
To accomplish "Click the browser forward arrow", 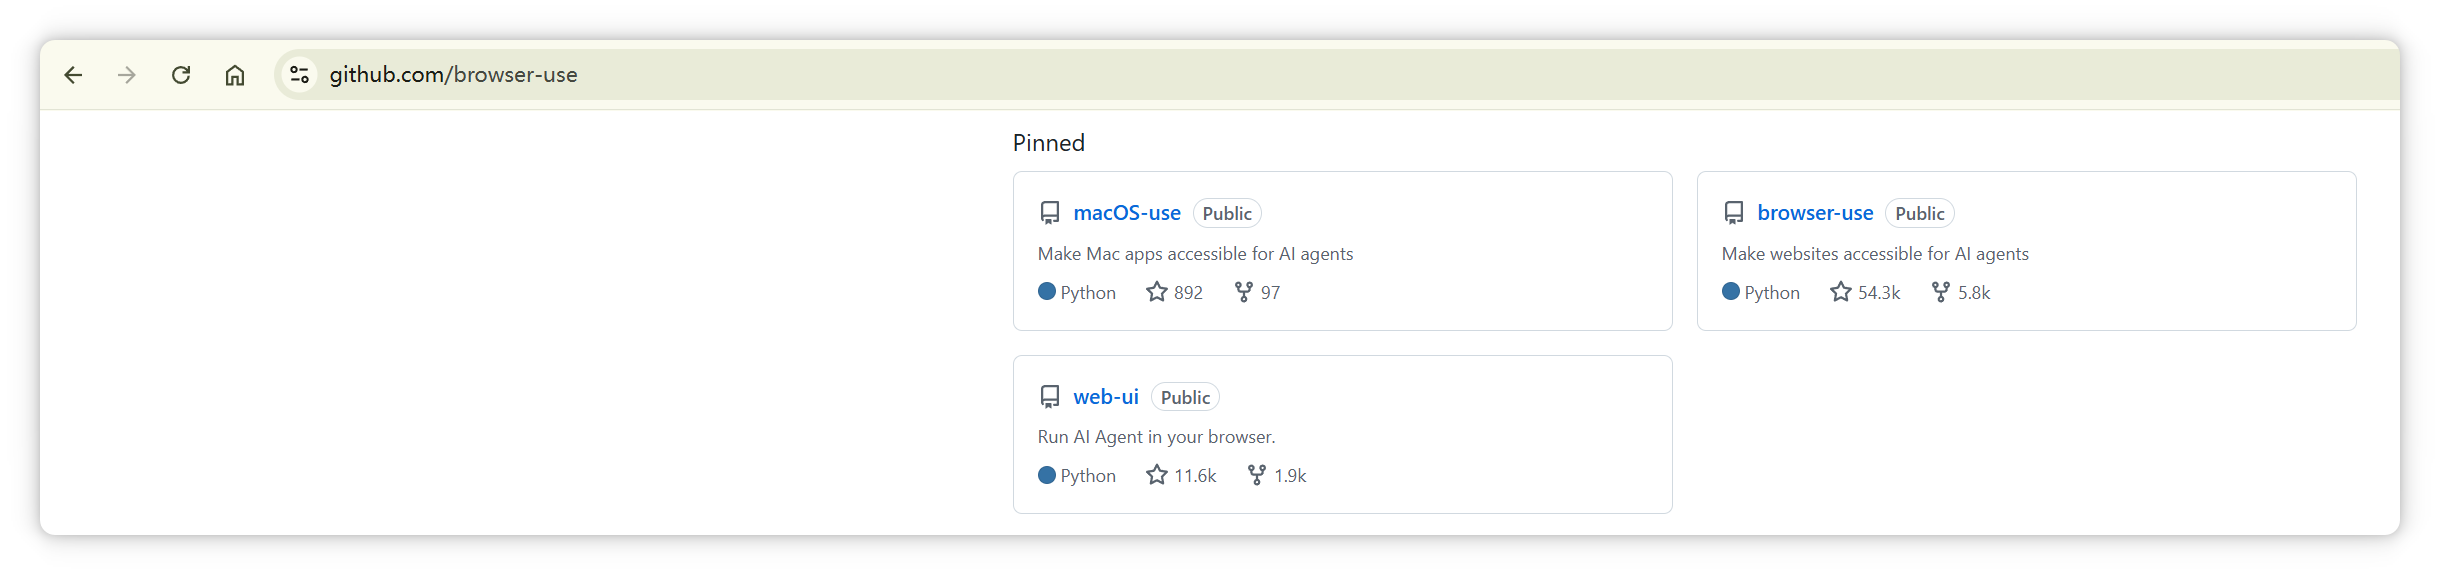I will [127, 75].
